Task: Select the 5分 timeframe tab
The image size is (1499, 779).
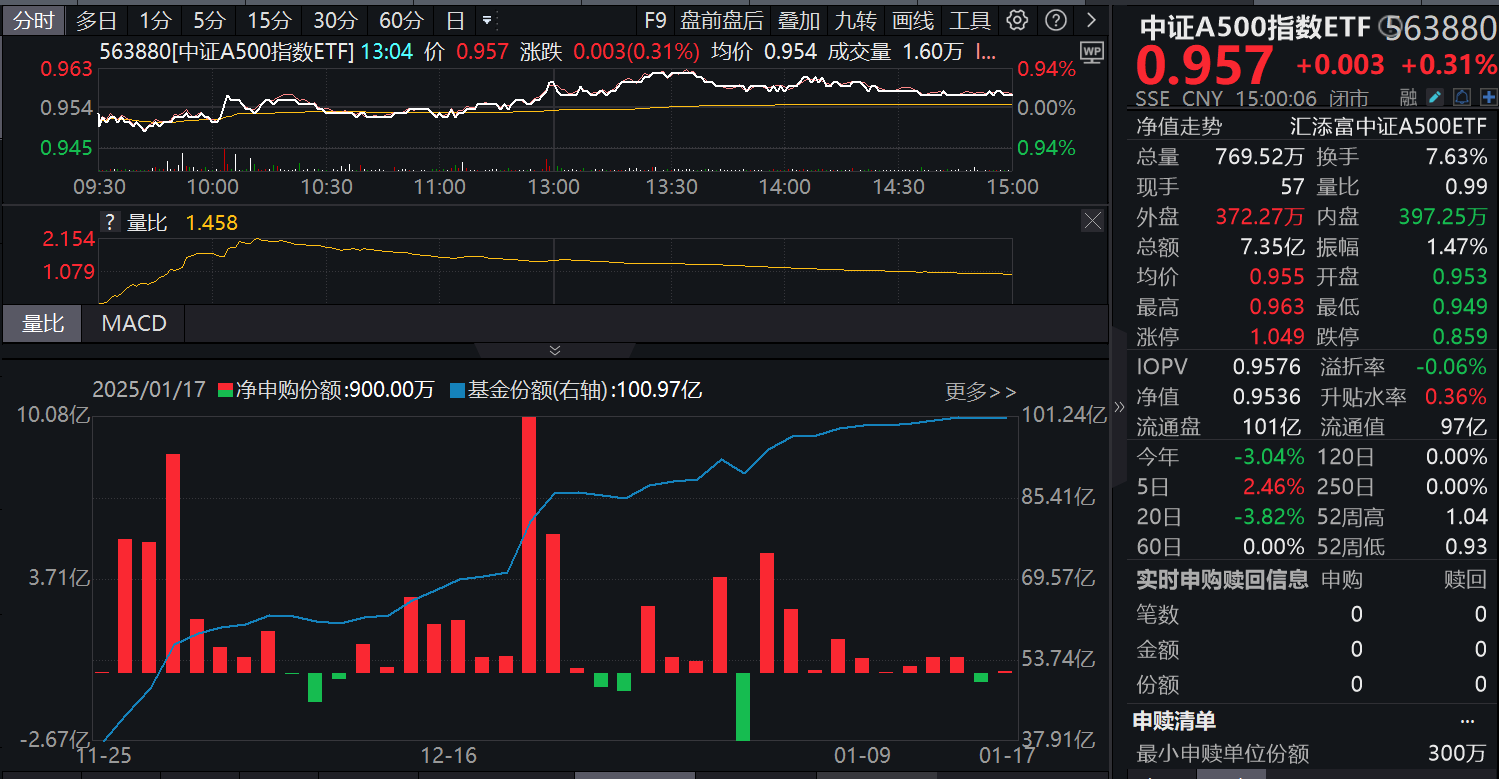Action: [x=209, y=20]
